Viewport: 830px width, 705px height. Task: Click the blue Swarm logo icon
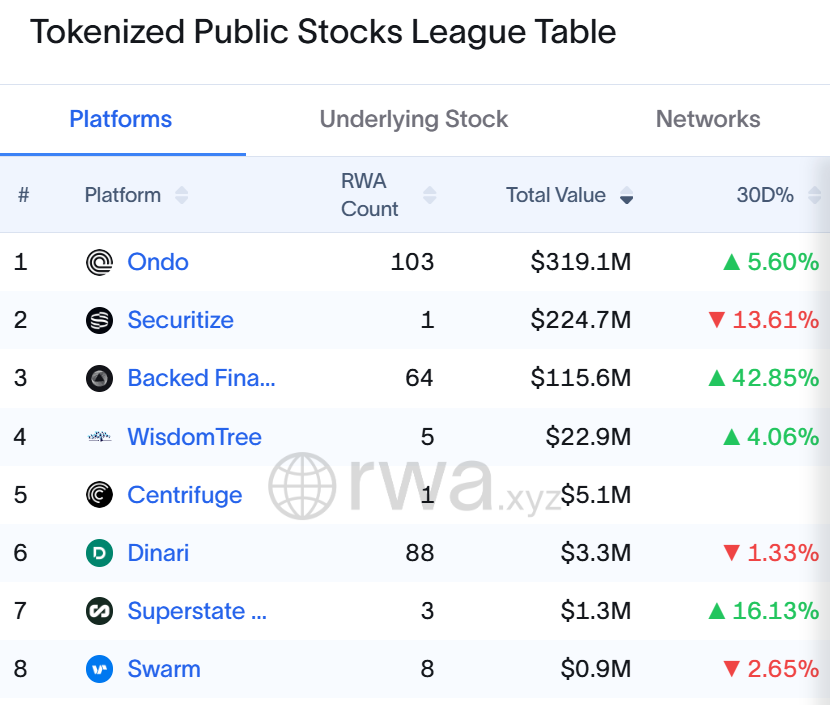[99, 669]
